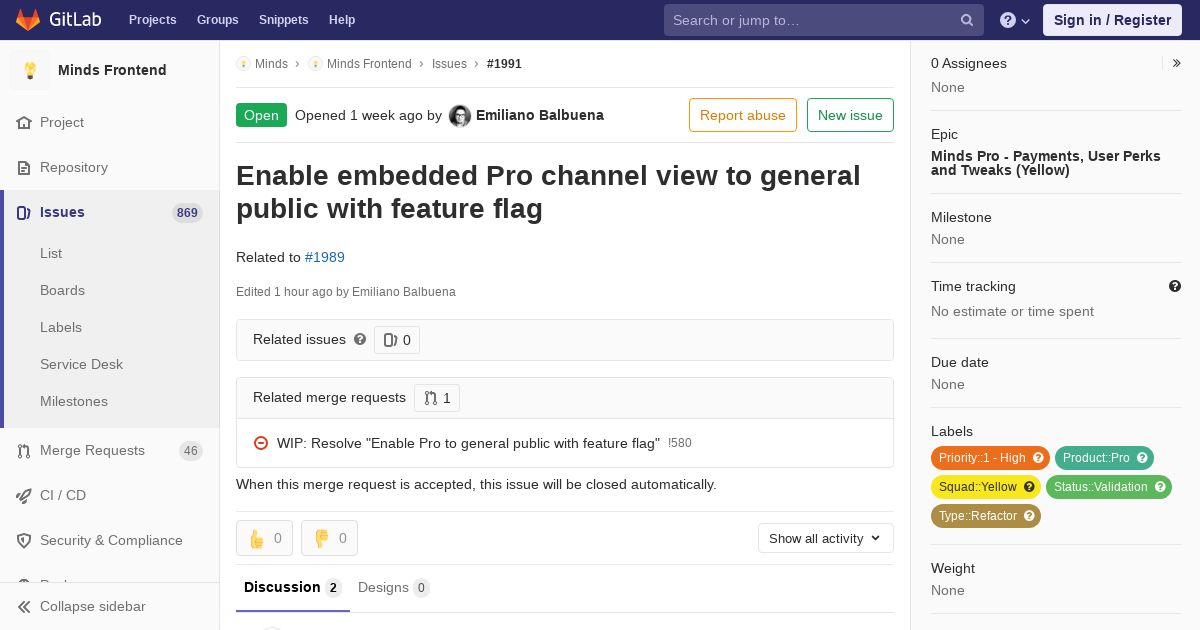This screenshot has height=630, width=1200.
Task: Open Emiliano Balbuena's profile name link
Action: [540, 115]
